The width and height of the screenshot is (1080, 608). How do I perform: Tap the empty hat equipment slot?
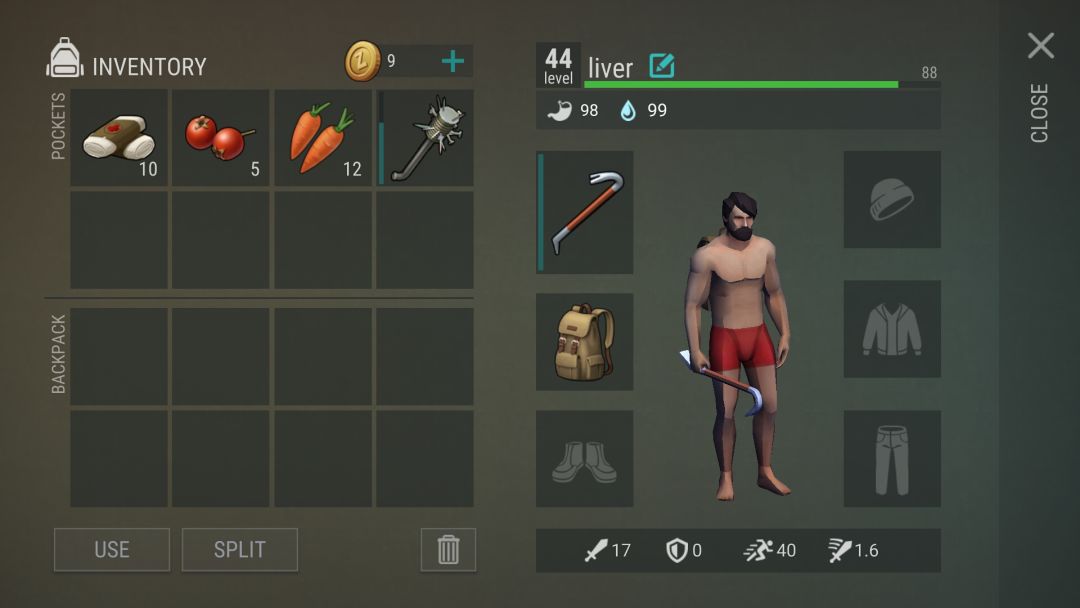tap(892, 200)
